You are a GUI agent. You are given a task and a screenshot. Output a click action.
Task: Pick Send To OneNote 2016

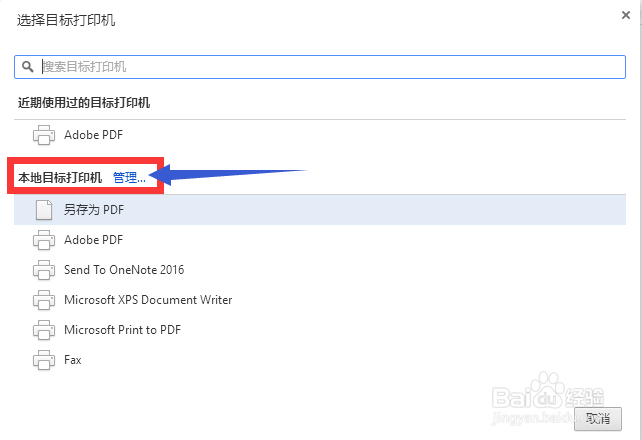click(x=124, y=270)
